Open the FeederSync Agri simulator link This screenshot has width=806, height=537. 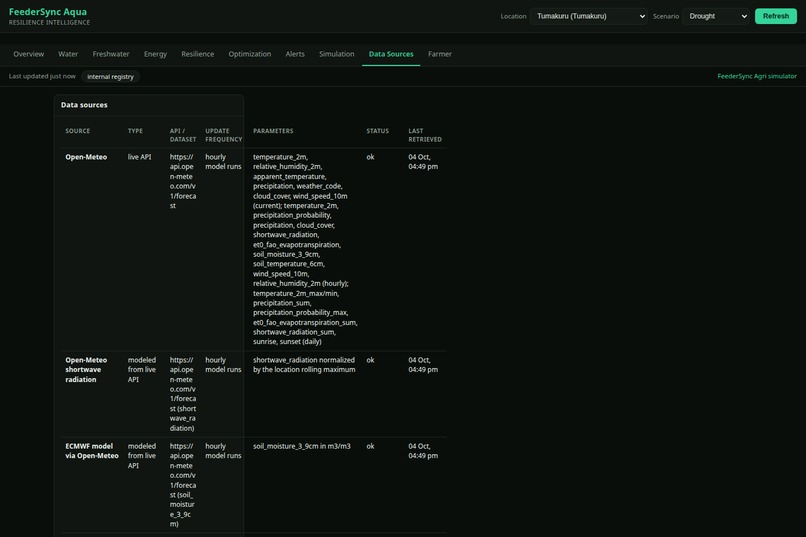757,76
